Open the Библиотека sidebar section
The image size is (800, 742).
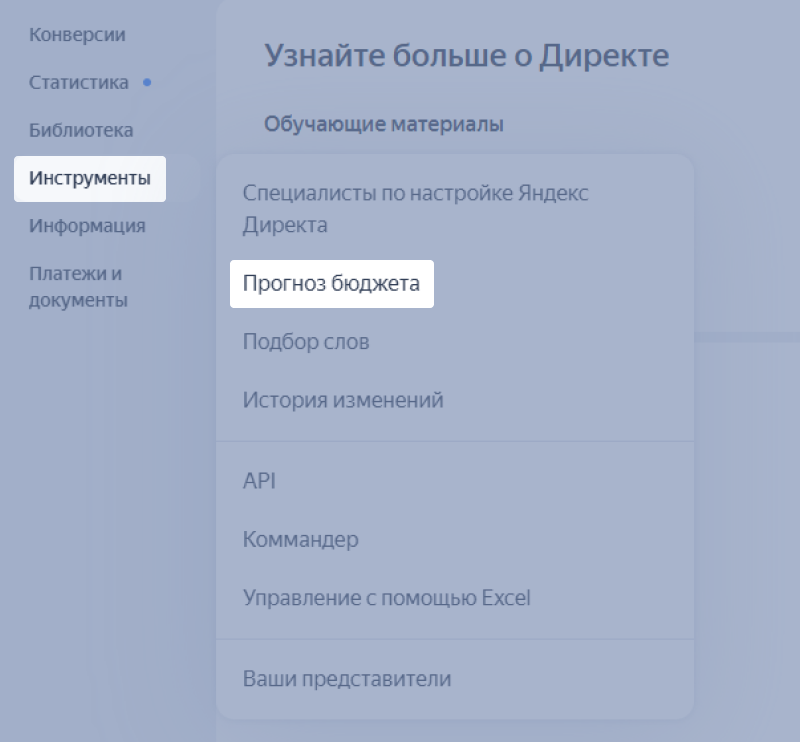81,130
